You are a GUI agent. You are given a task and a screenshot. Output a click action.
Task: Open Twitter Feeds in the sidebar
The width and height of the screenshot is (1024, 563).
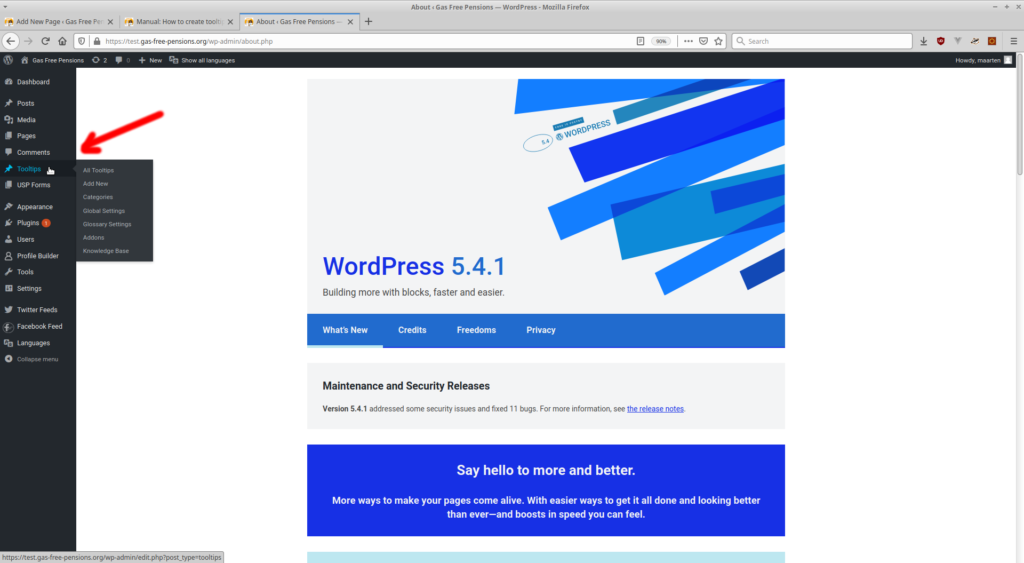[x=38, y=310]
